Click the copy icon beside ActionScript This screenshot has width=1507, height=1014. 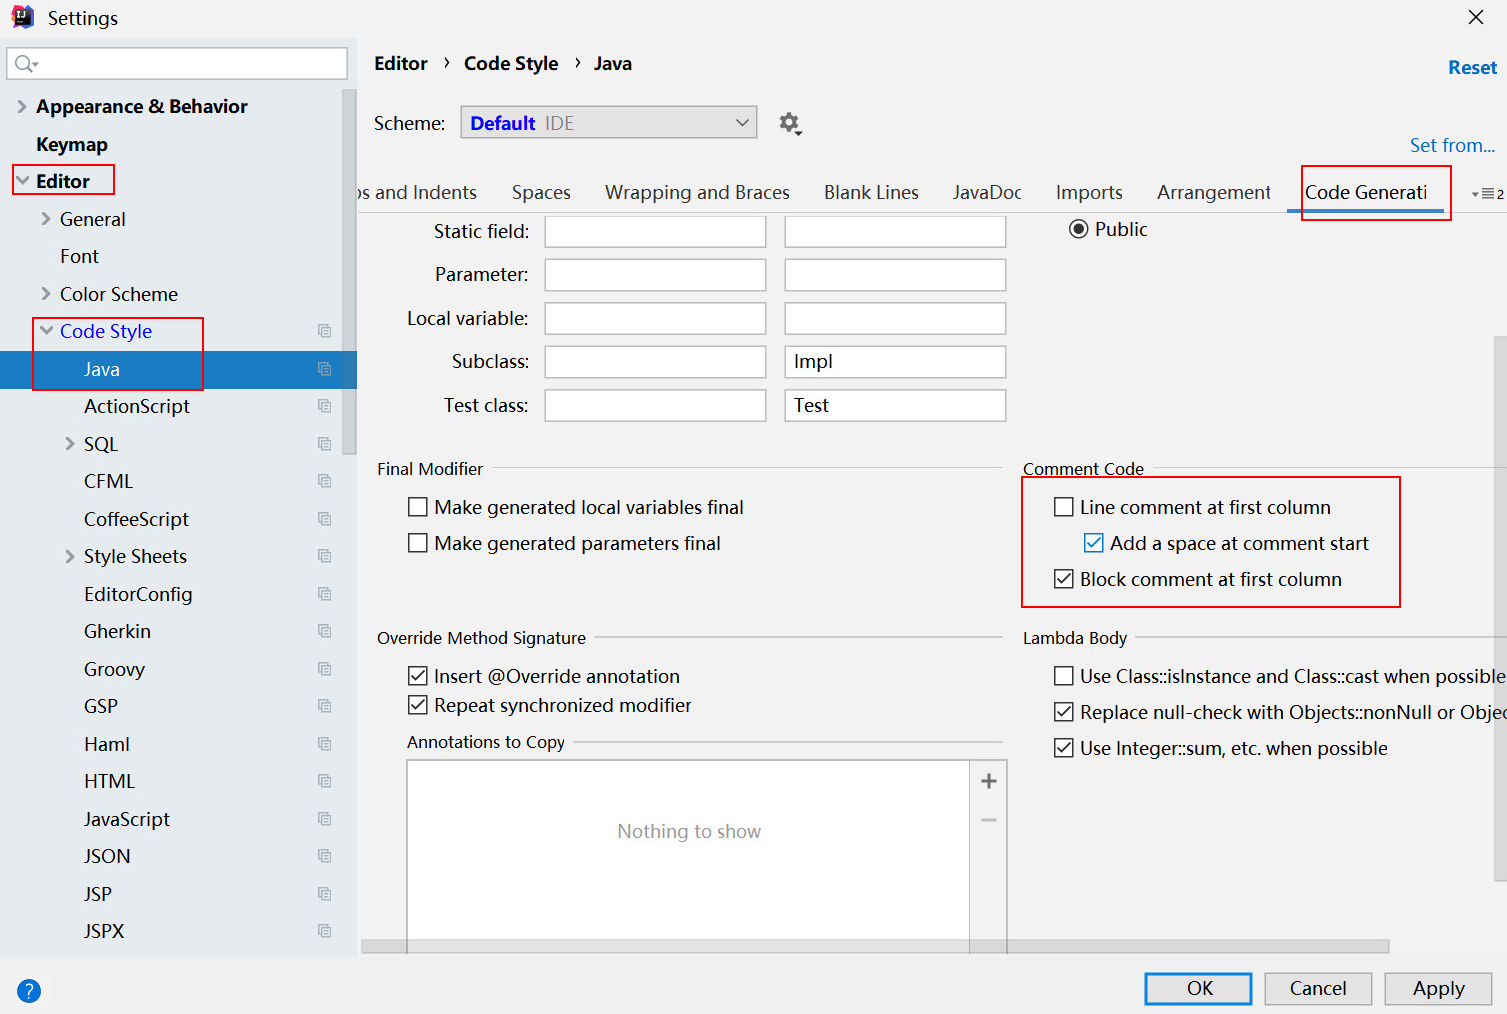[x=325, y=406]
